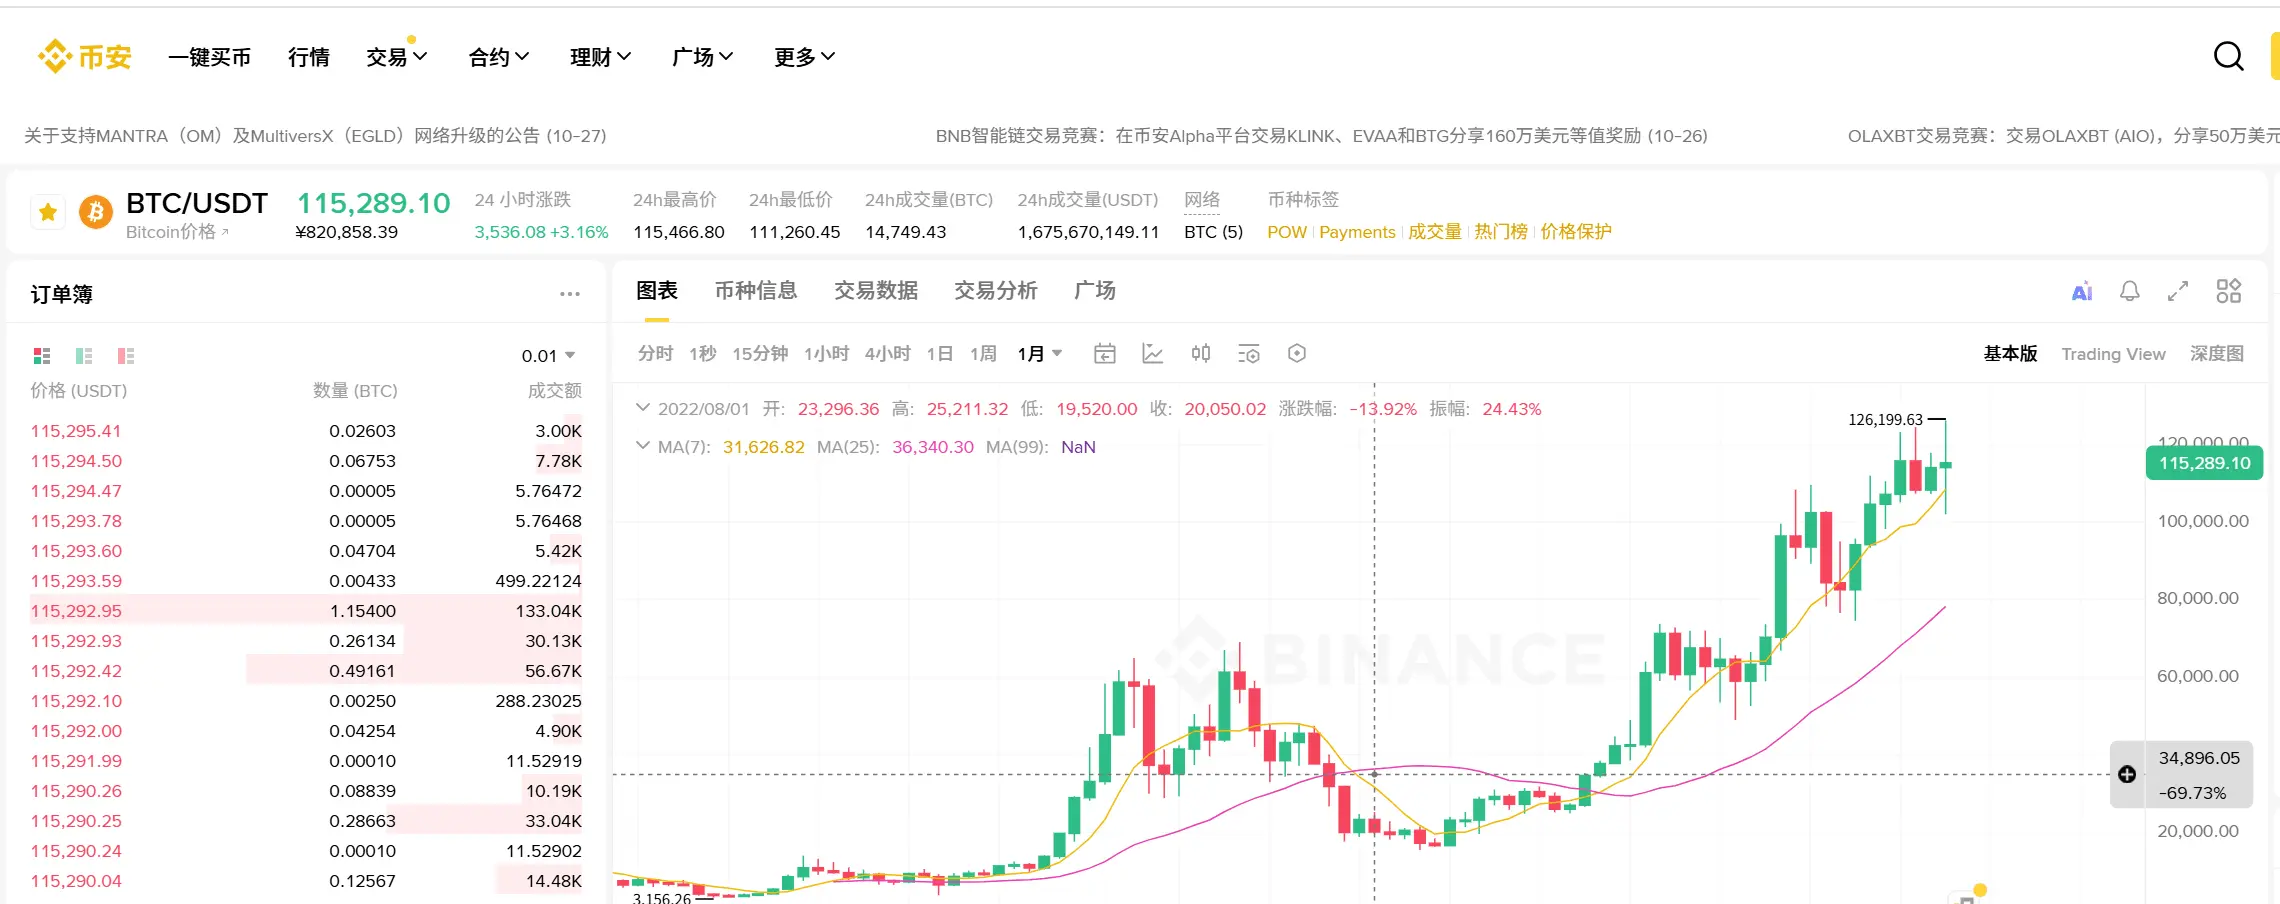Expand the 合约 navigation menu
The height and width of the screenshot is (904, 2280).
point(498,57)
